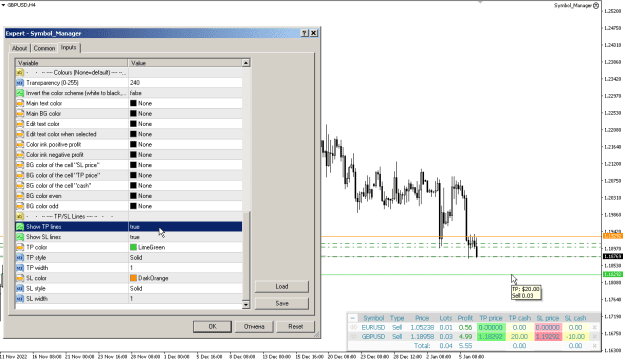Viewport: 625px width, 362px height.
Task: Switch to the Common tab
Action: click(x=44, y=48)
